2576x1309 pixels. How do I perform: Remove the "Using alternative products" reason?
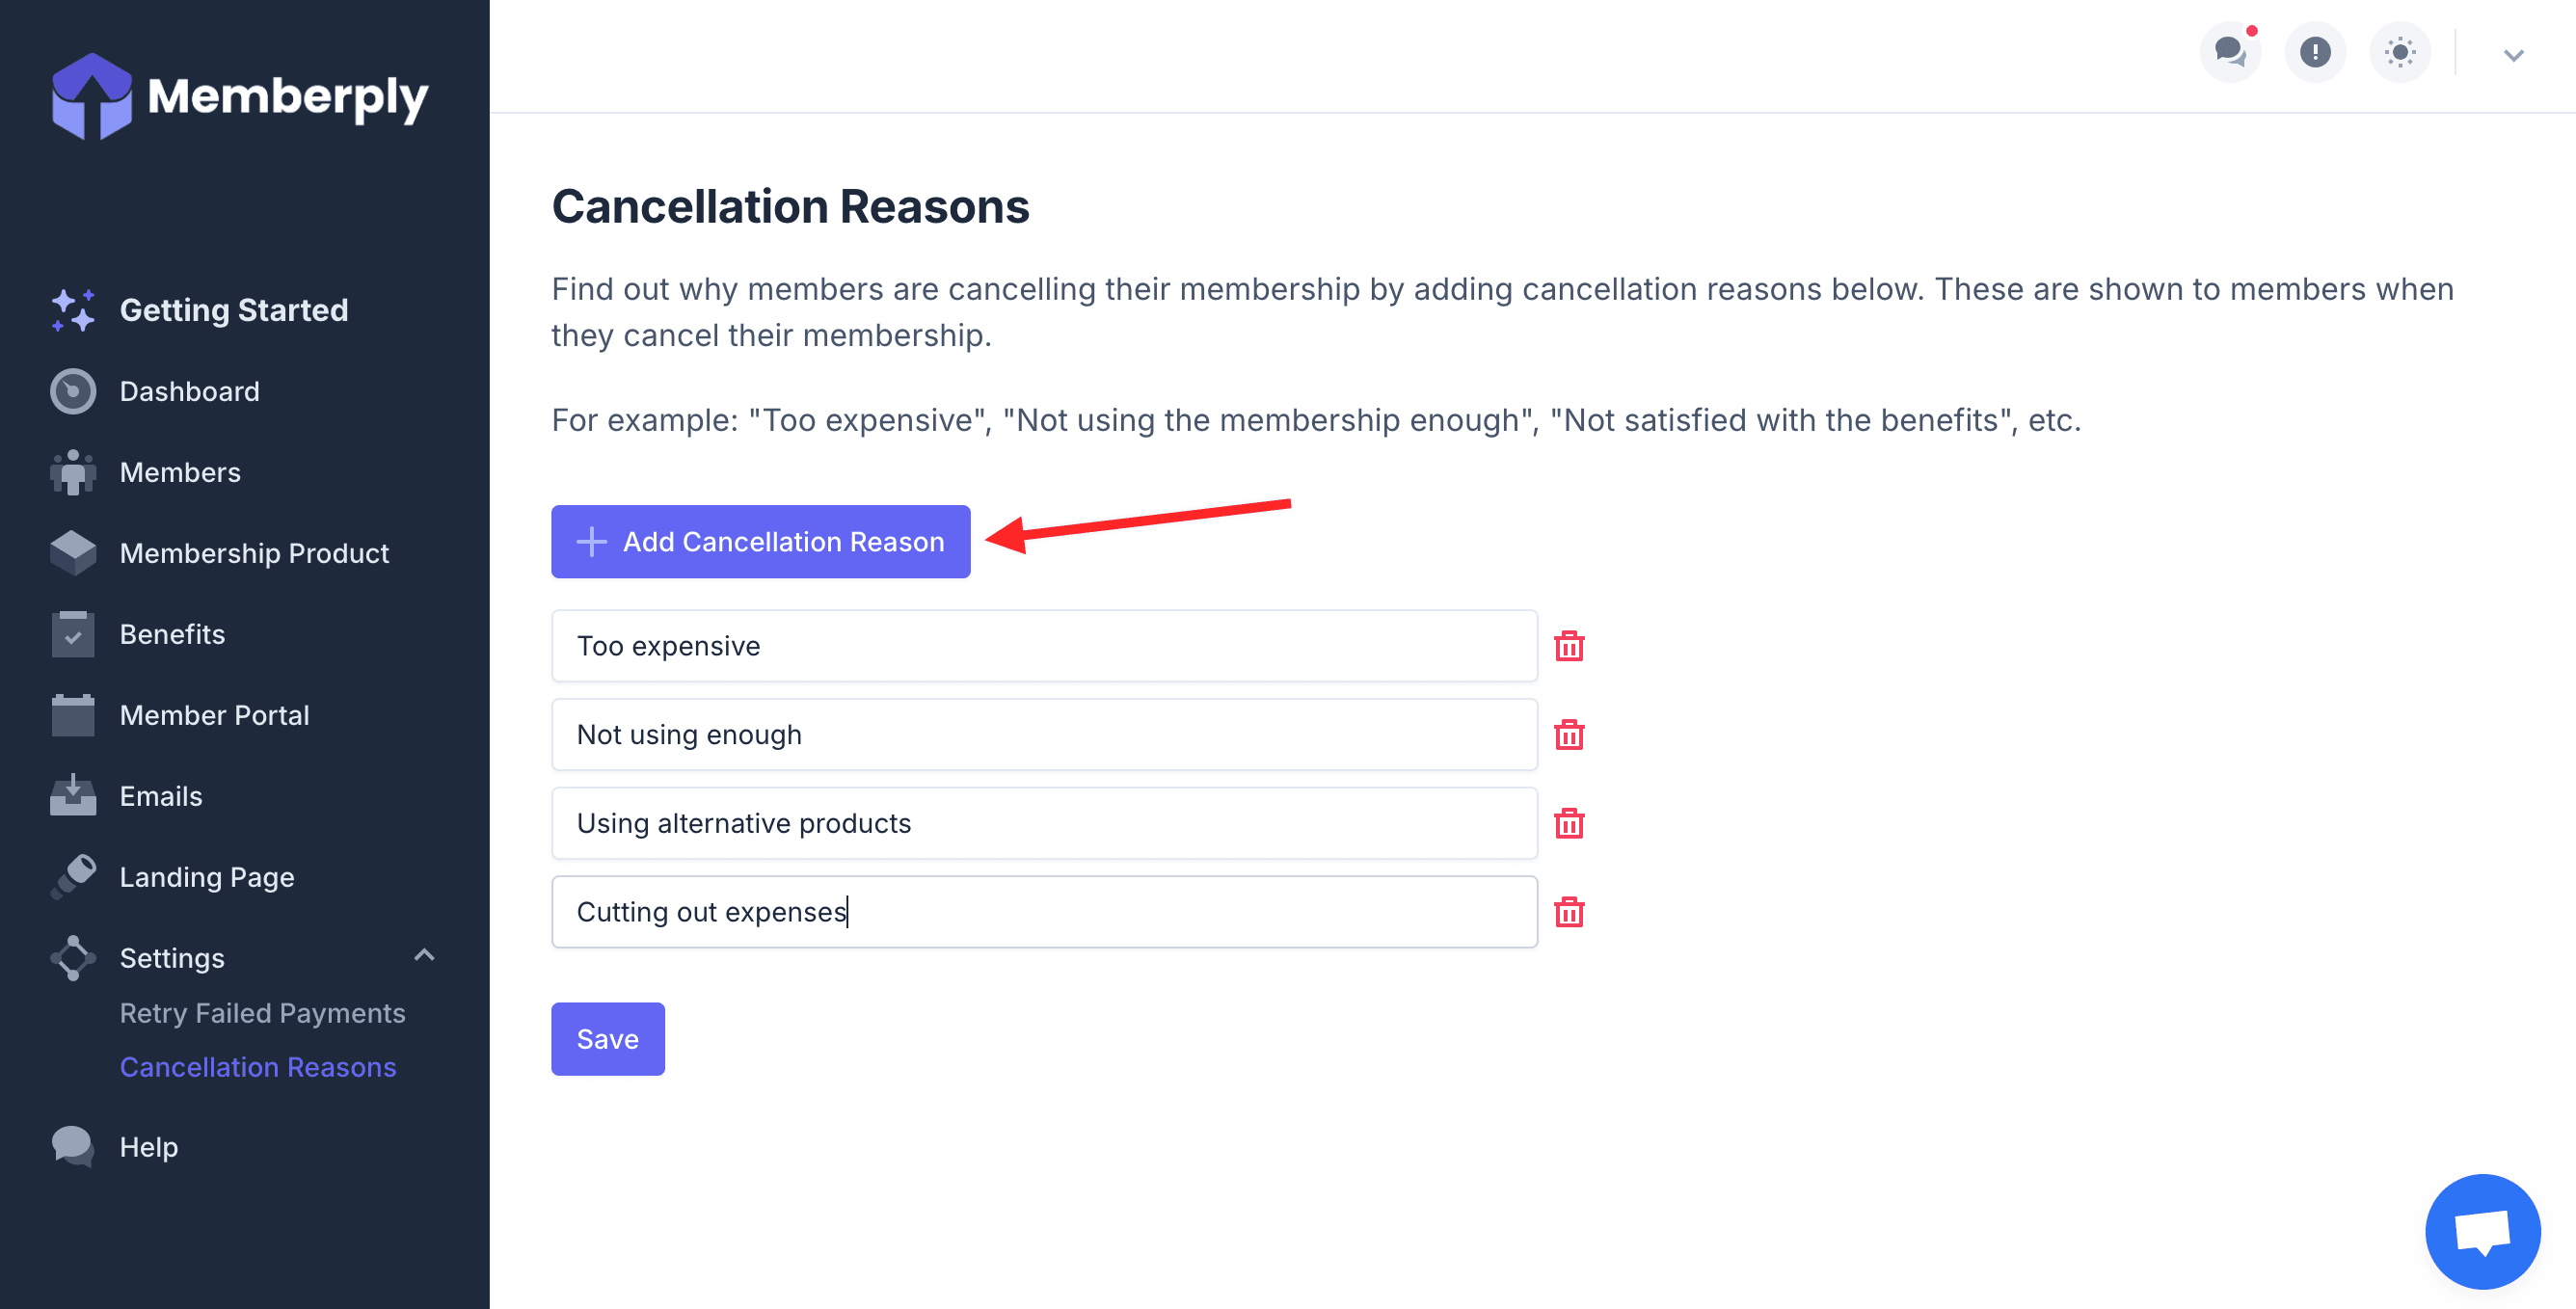(1568, 823)
